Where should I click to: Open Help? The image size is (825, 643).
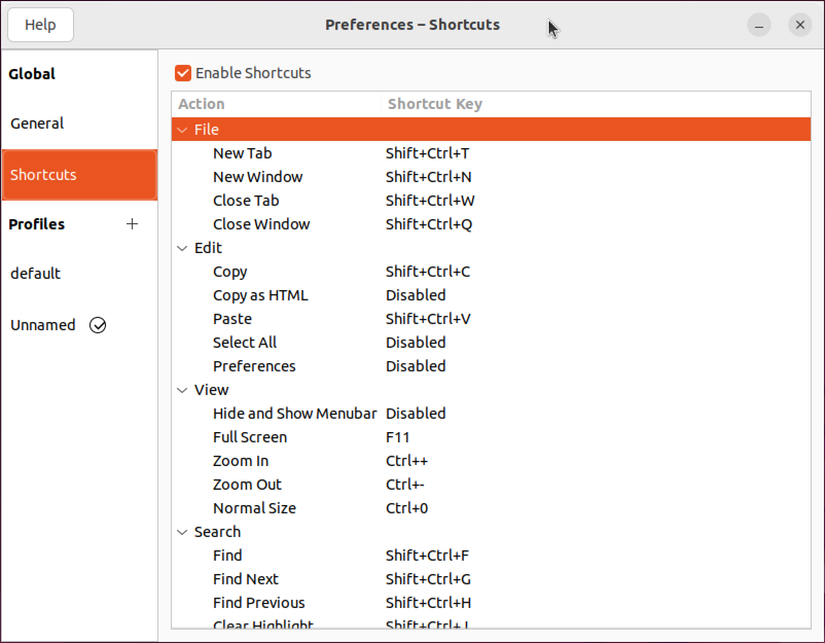click(40, 24)
